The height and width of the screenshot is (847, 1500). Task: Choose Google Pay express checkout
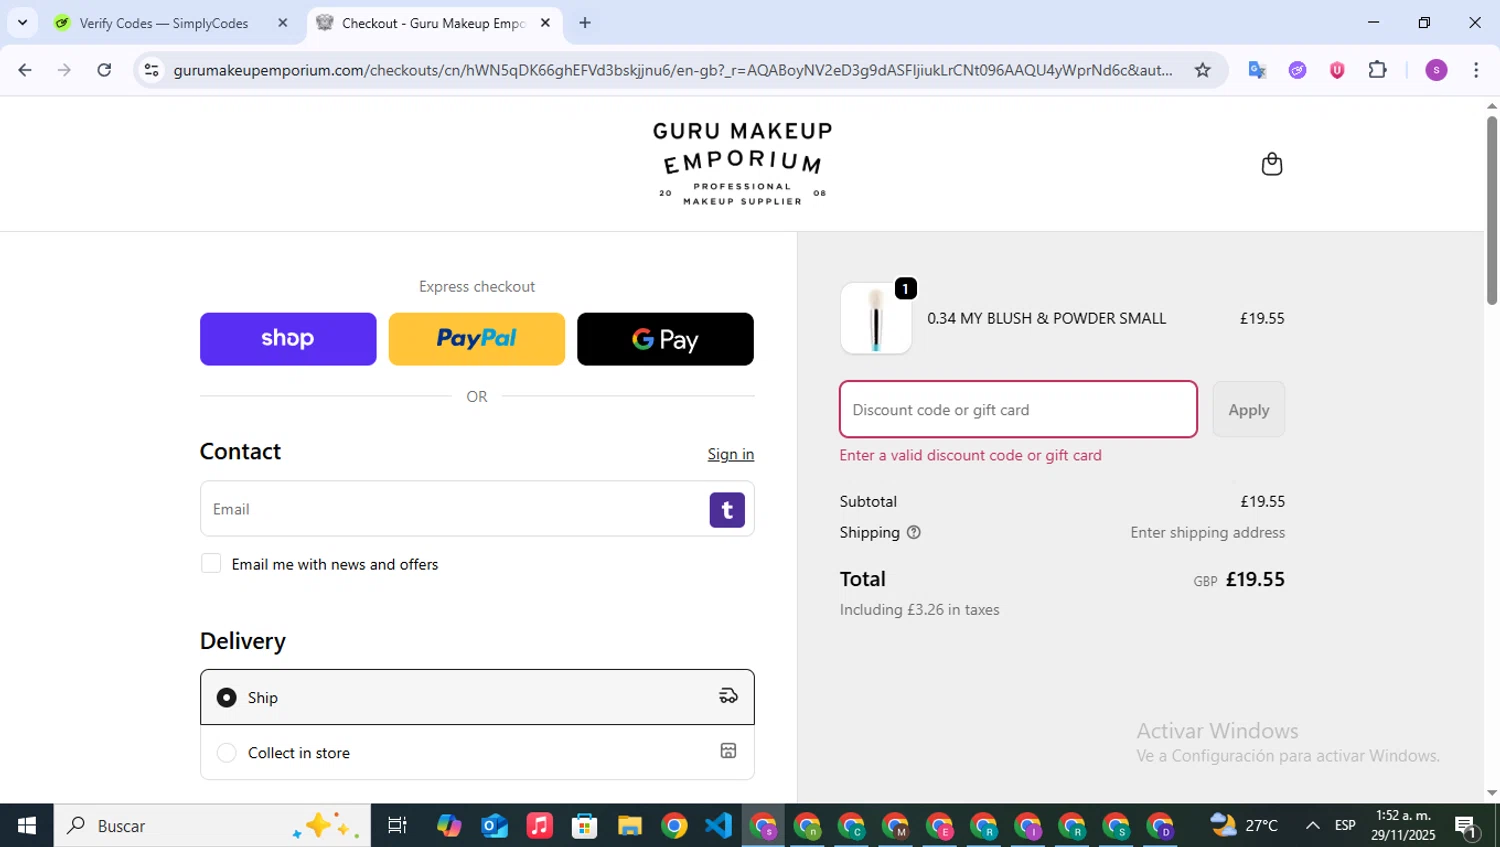click(x=665, y=339)
